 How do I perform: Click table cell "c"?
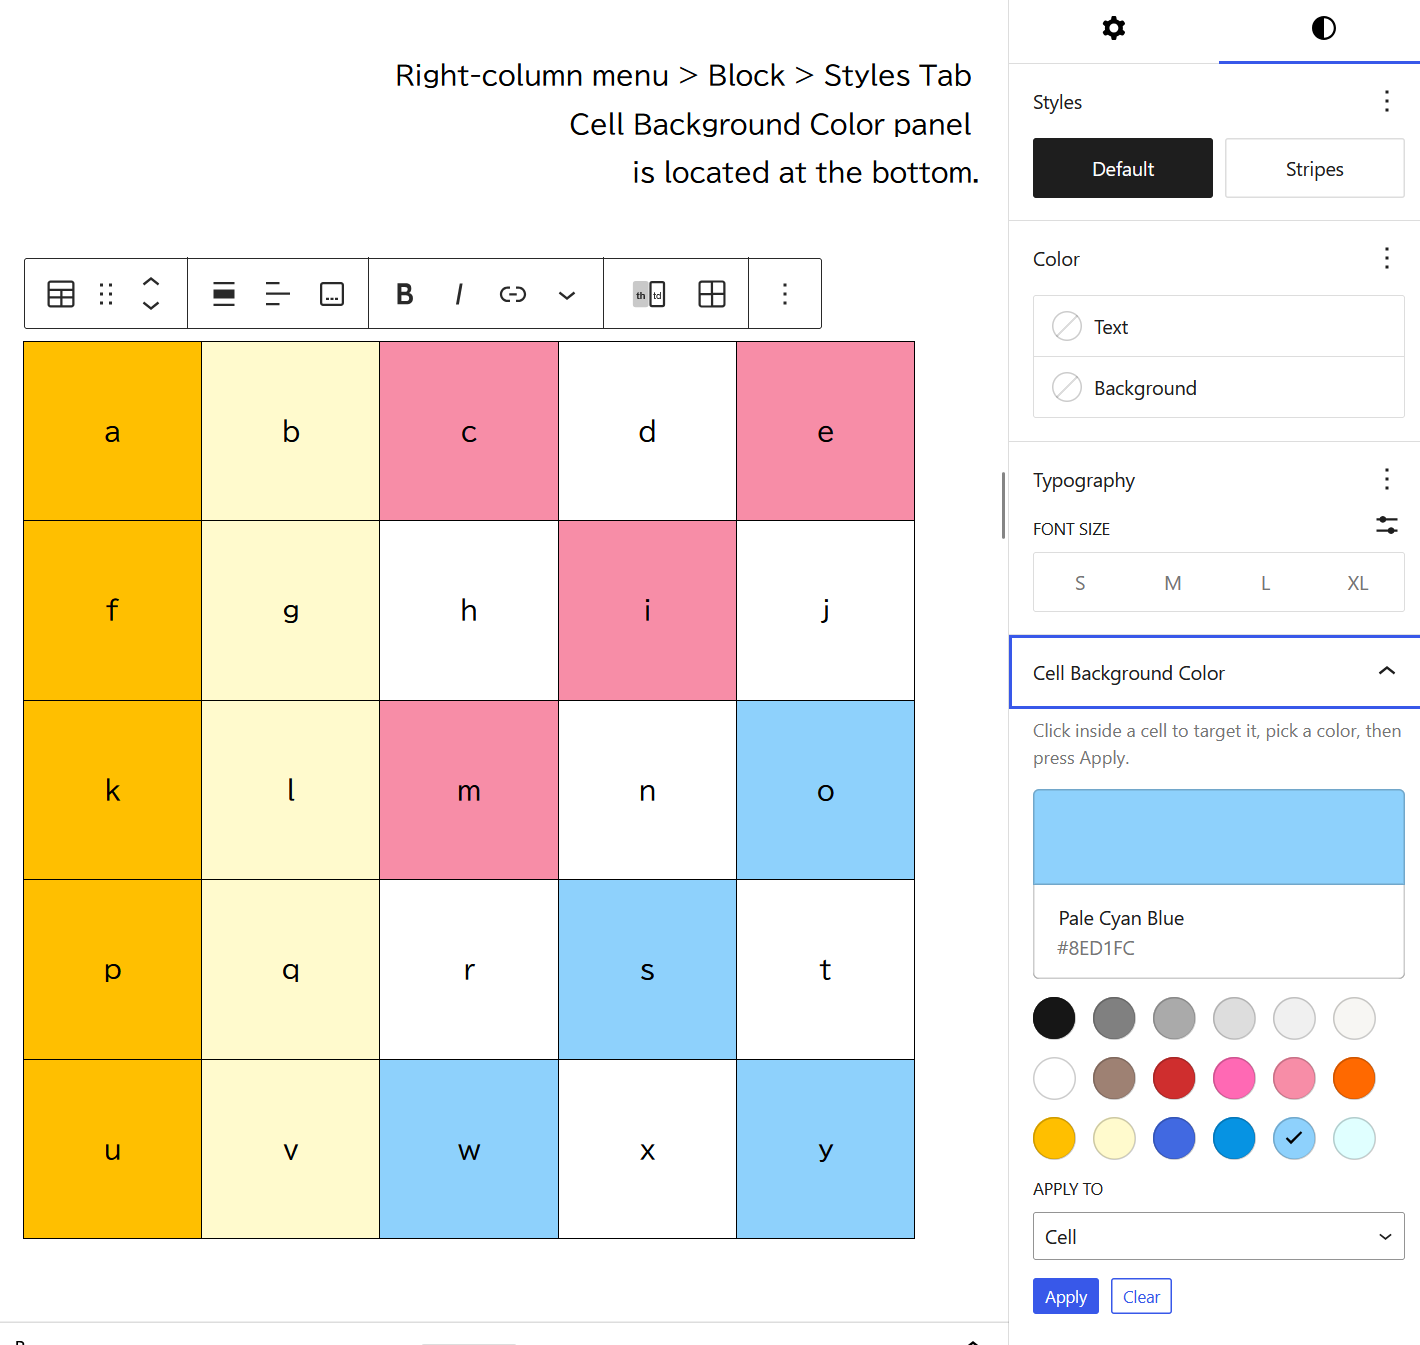[469, 431]
